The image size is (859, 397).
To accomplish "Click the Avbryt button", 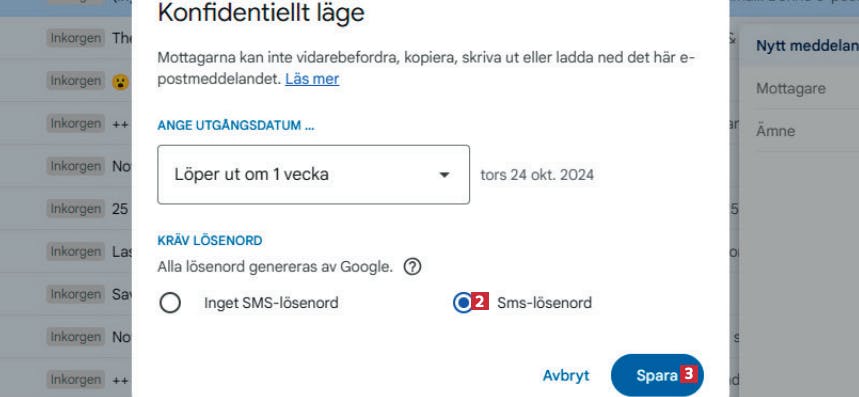I will (x=566, y=376).
